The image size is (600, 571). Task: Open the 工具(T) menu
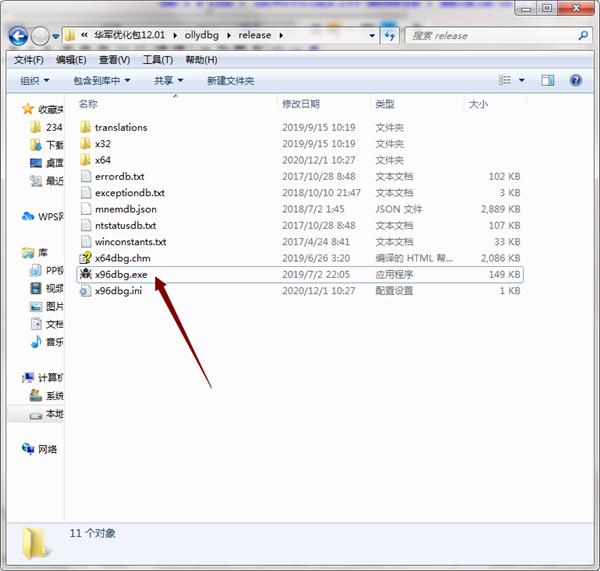pyautogui.click(x=158, y=60)
